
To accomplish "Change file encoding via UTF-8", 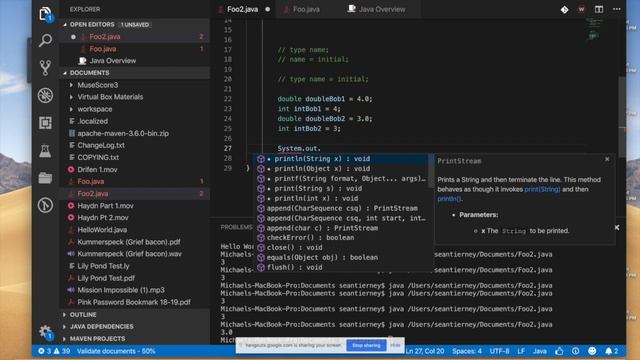I will point(499,351).
